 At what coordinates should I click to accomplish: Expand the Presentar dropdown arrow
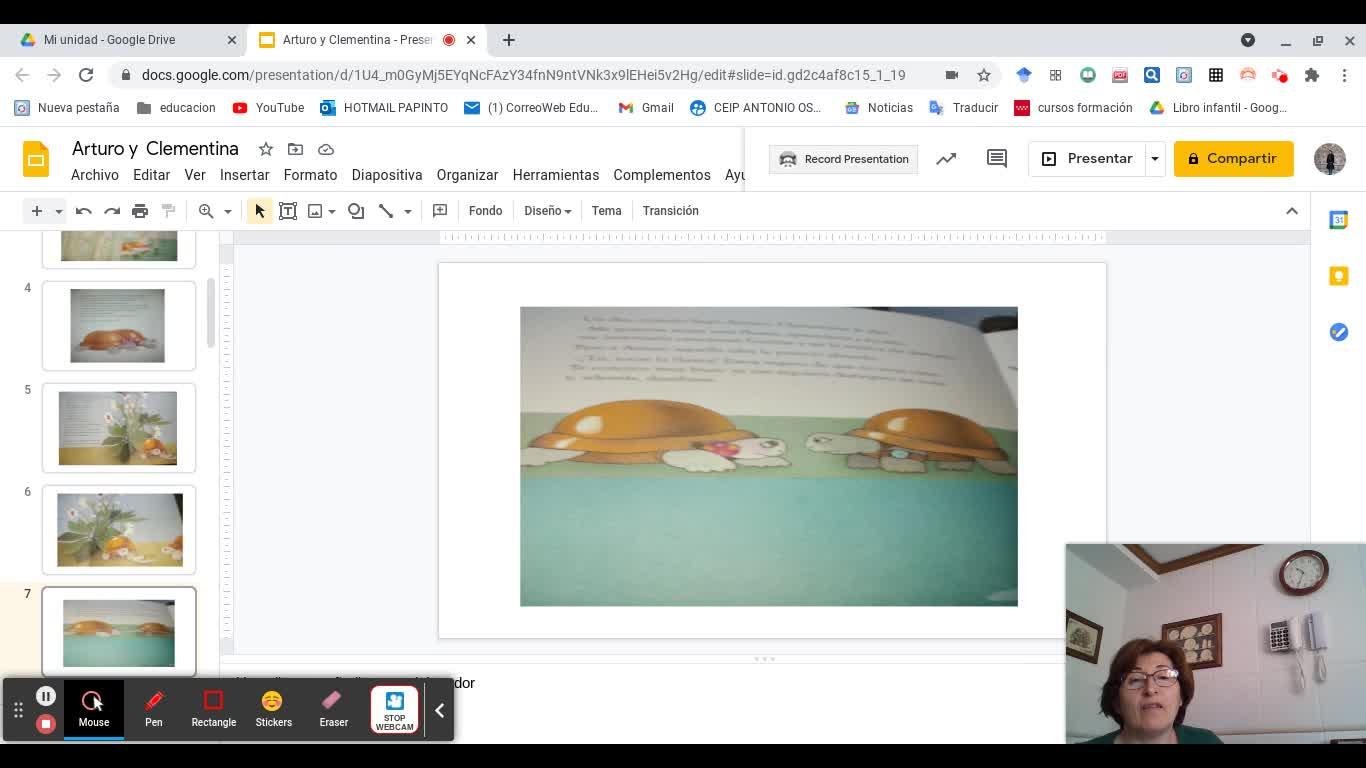click(x=1154, y=159)
